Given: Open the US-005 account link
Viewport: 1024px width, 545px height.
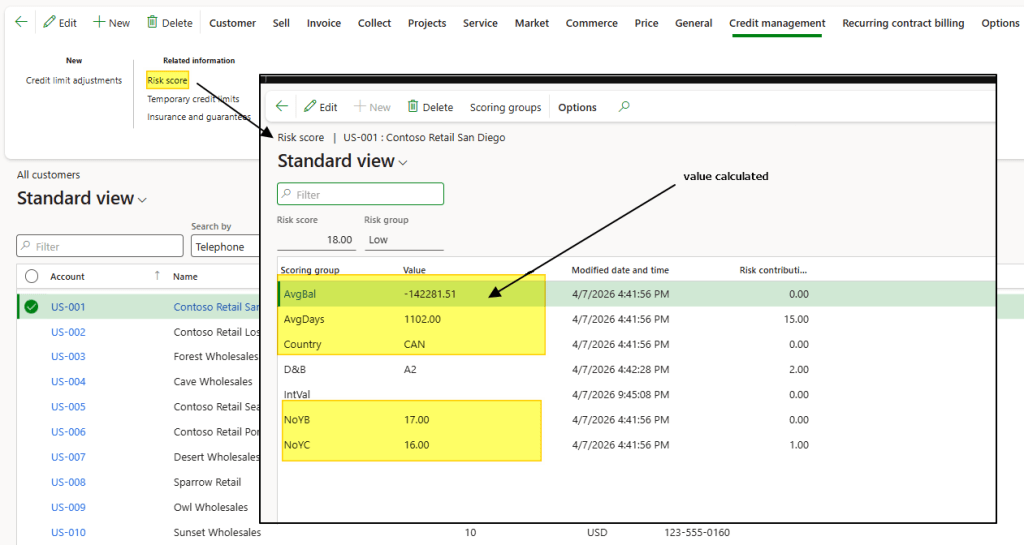Looking at the screenshot, I should point(68,407).
